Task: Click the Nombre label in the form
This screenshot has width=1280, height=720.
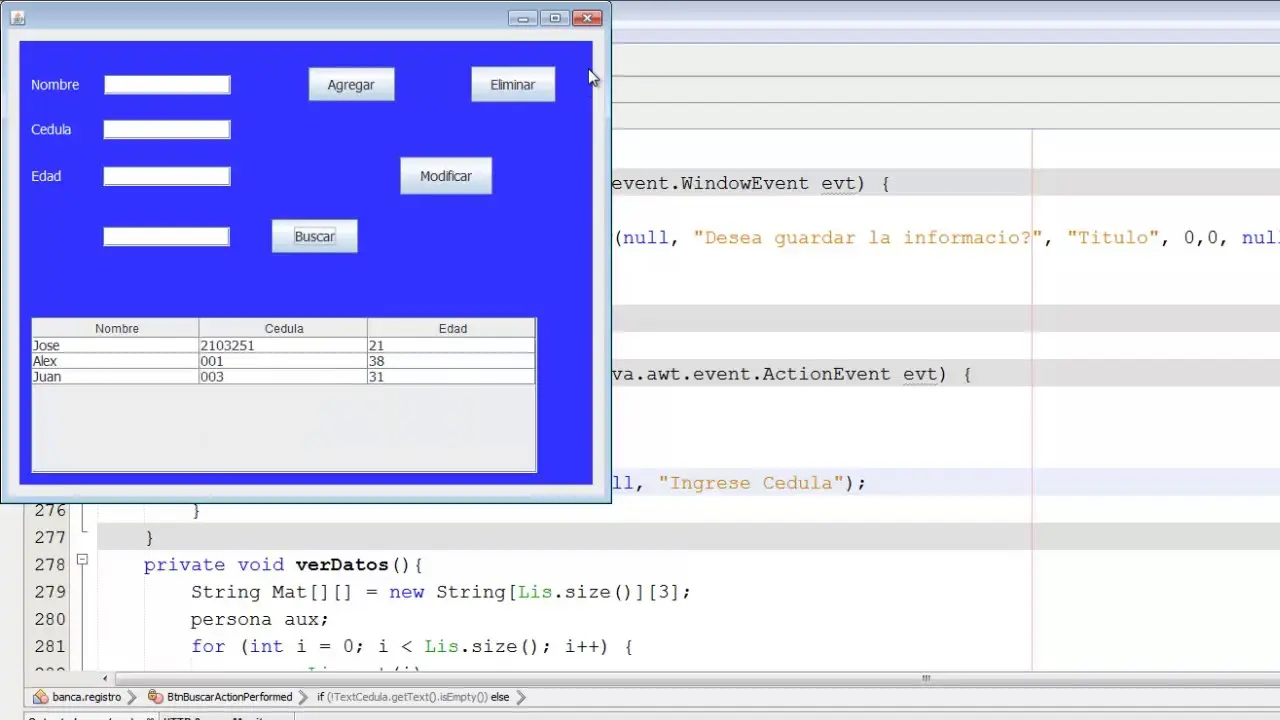Action: [x=55, y=85]
